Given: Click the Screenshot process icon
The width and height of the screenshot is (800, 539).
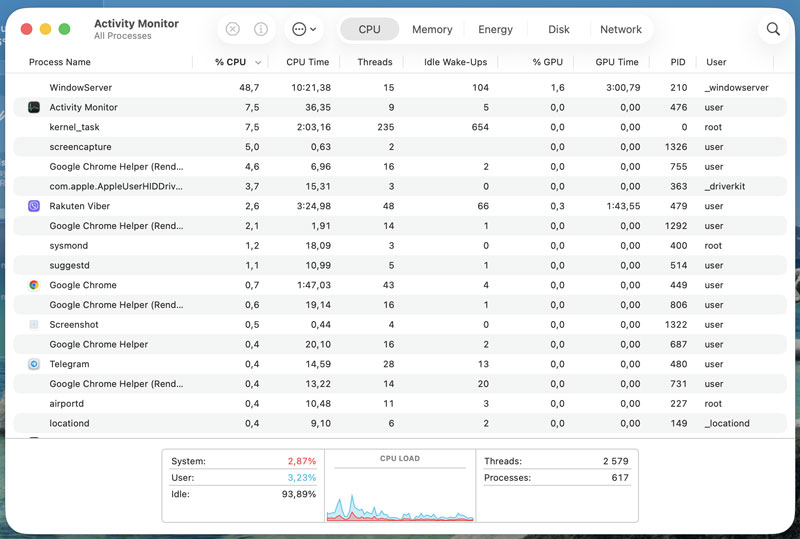Looking at the screenshot, I should click(x=34, y=325).
